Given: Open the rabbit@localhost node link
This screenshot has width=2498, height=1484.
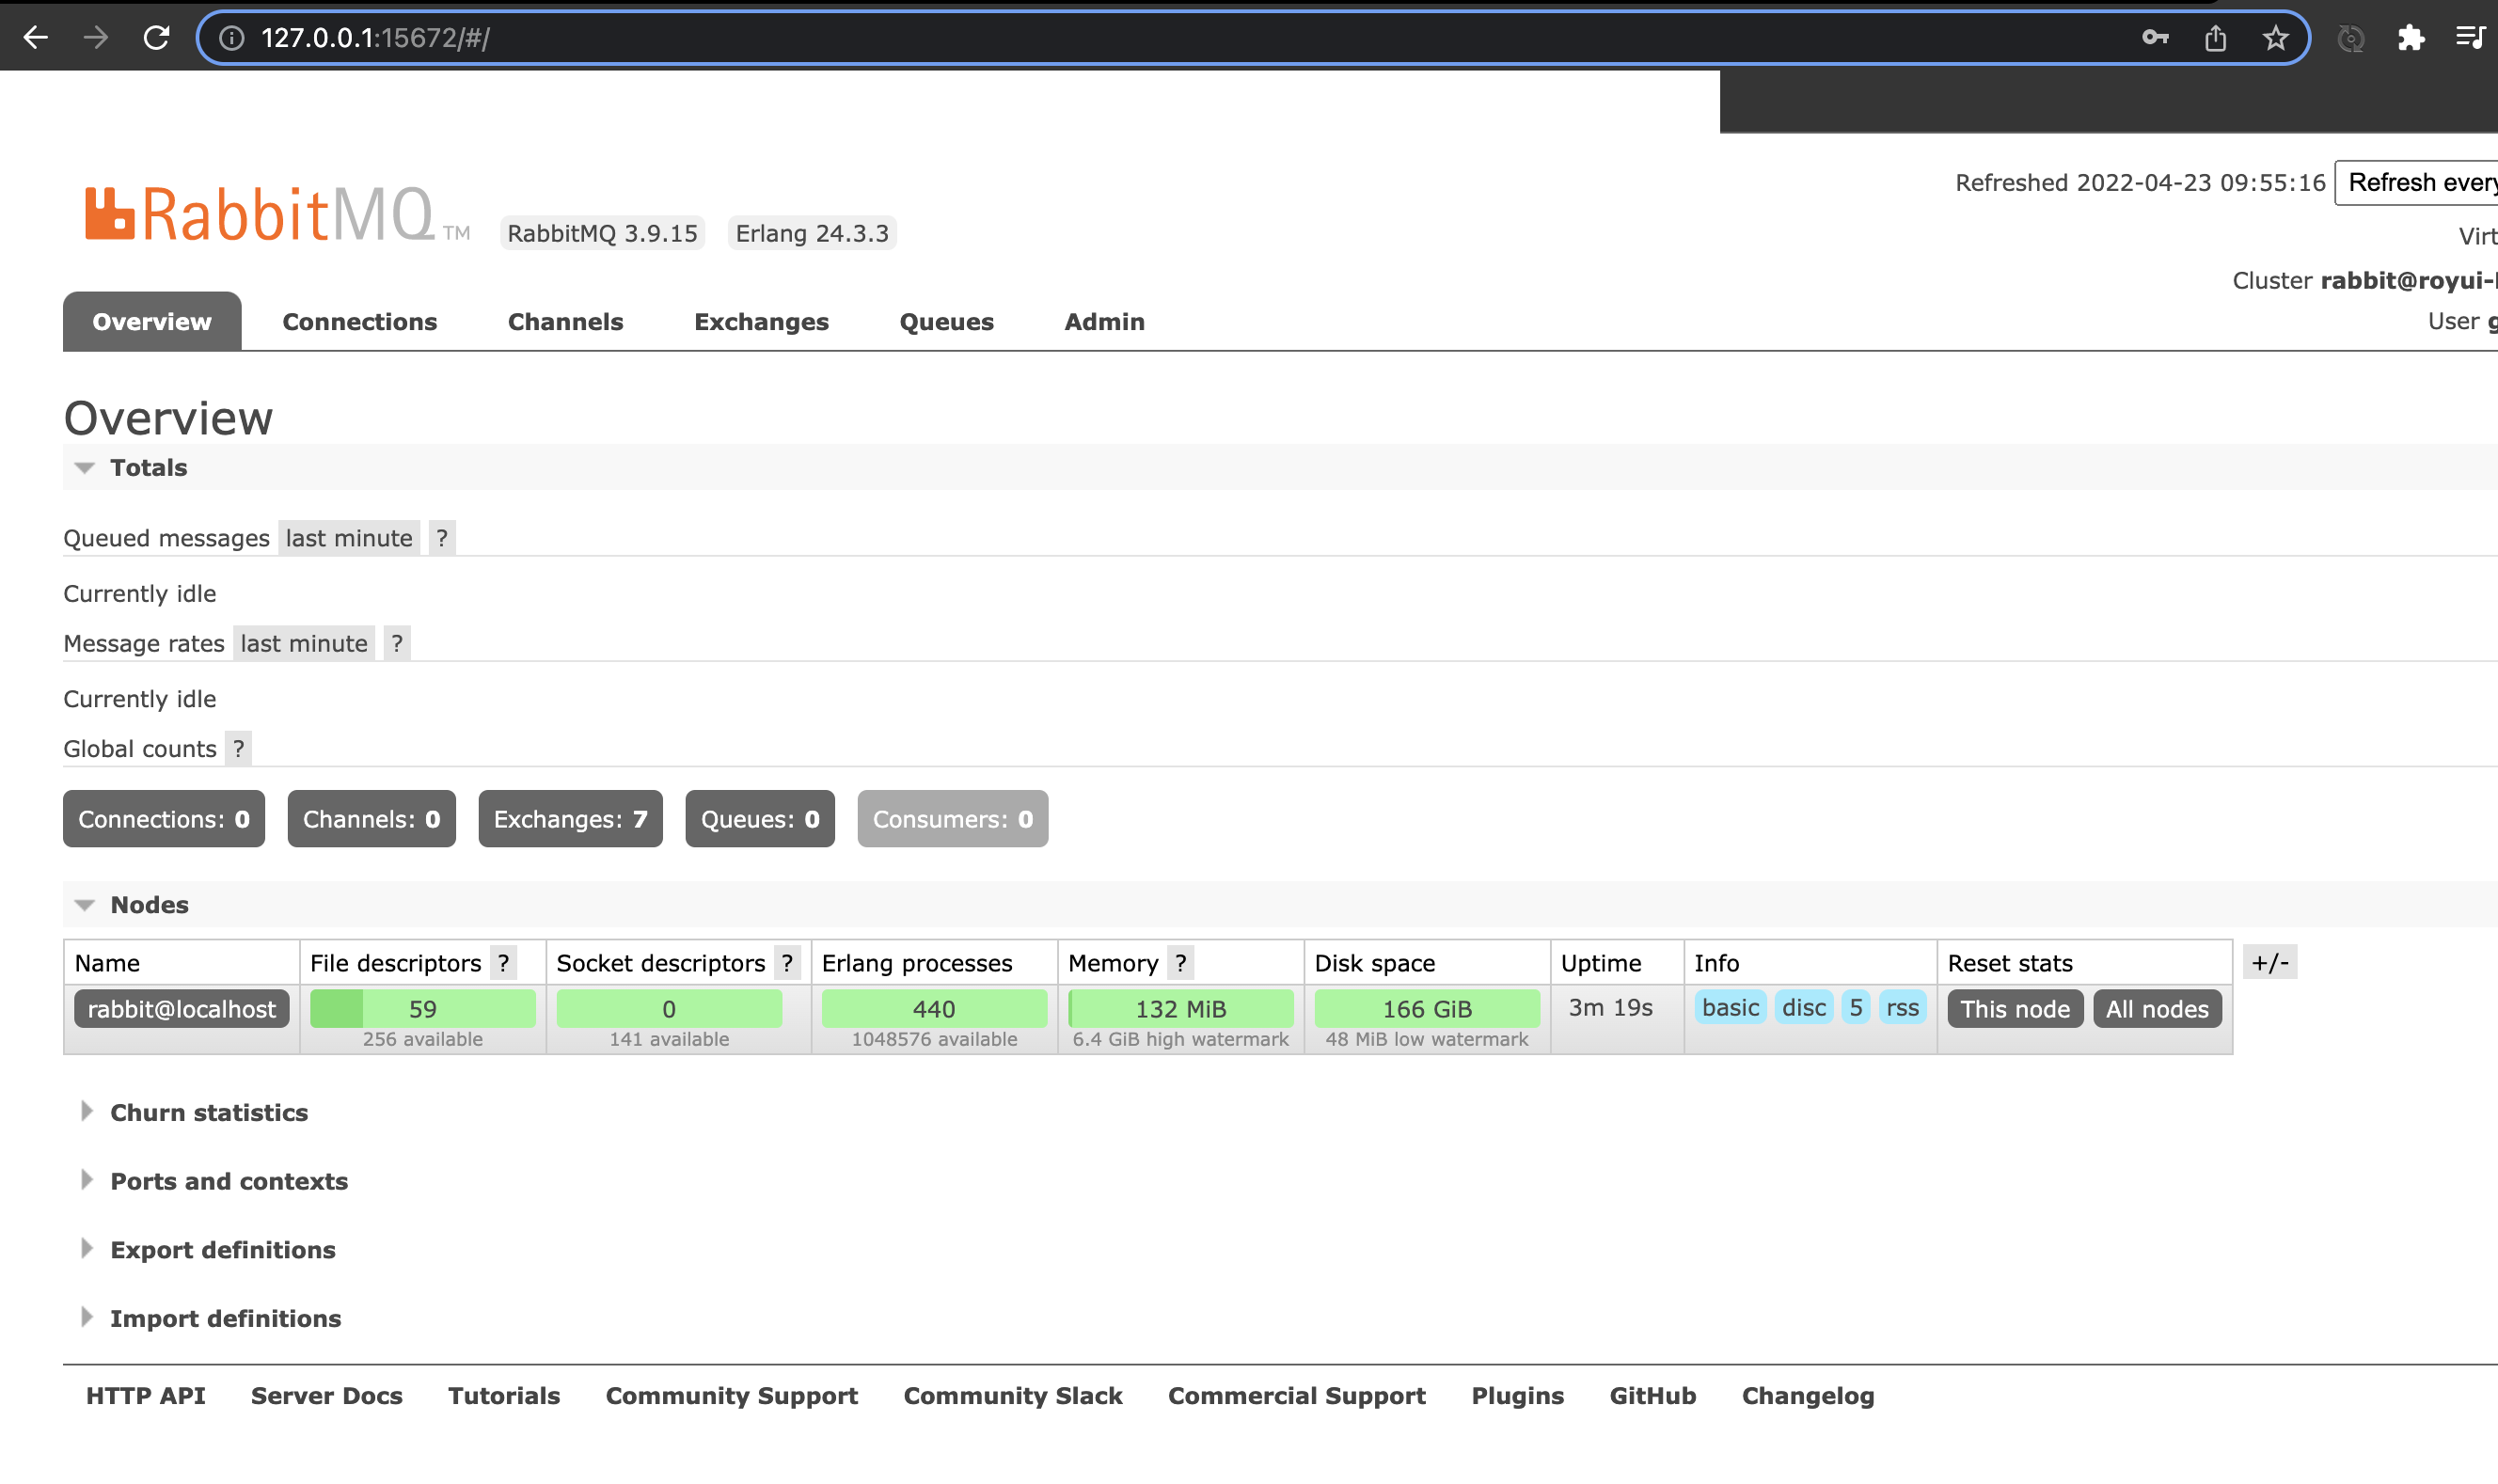Looking at the screenshot, I should tap(182, 1009).
